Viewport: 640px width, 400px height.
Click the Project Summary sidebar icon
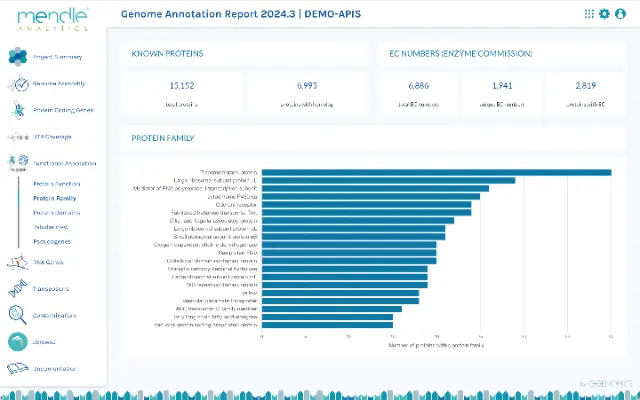pos(18,57)
